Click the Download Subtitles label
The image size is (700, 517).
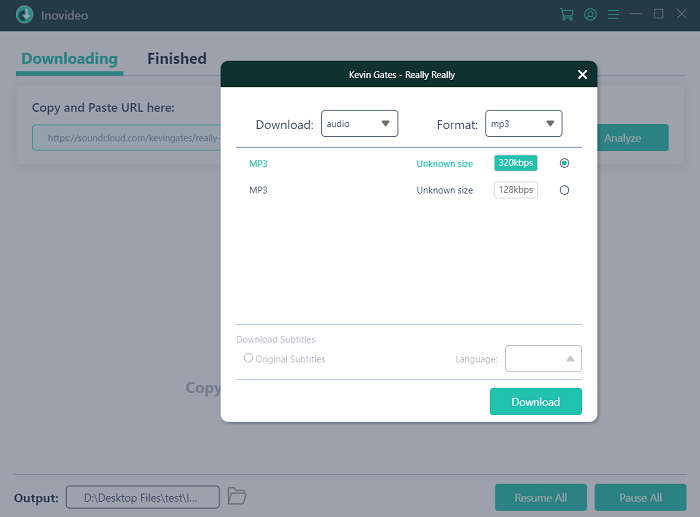coord(275,339)
